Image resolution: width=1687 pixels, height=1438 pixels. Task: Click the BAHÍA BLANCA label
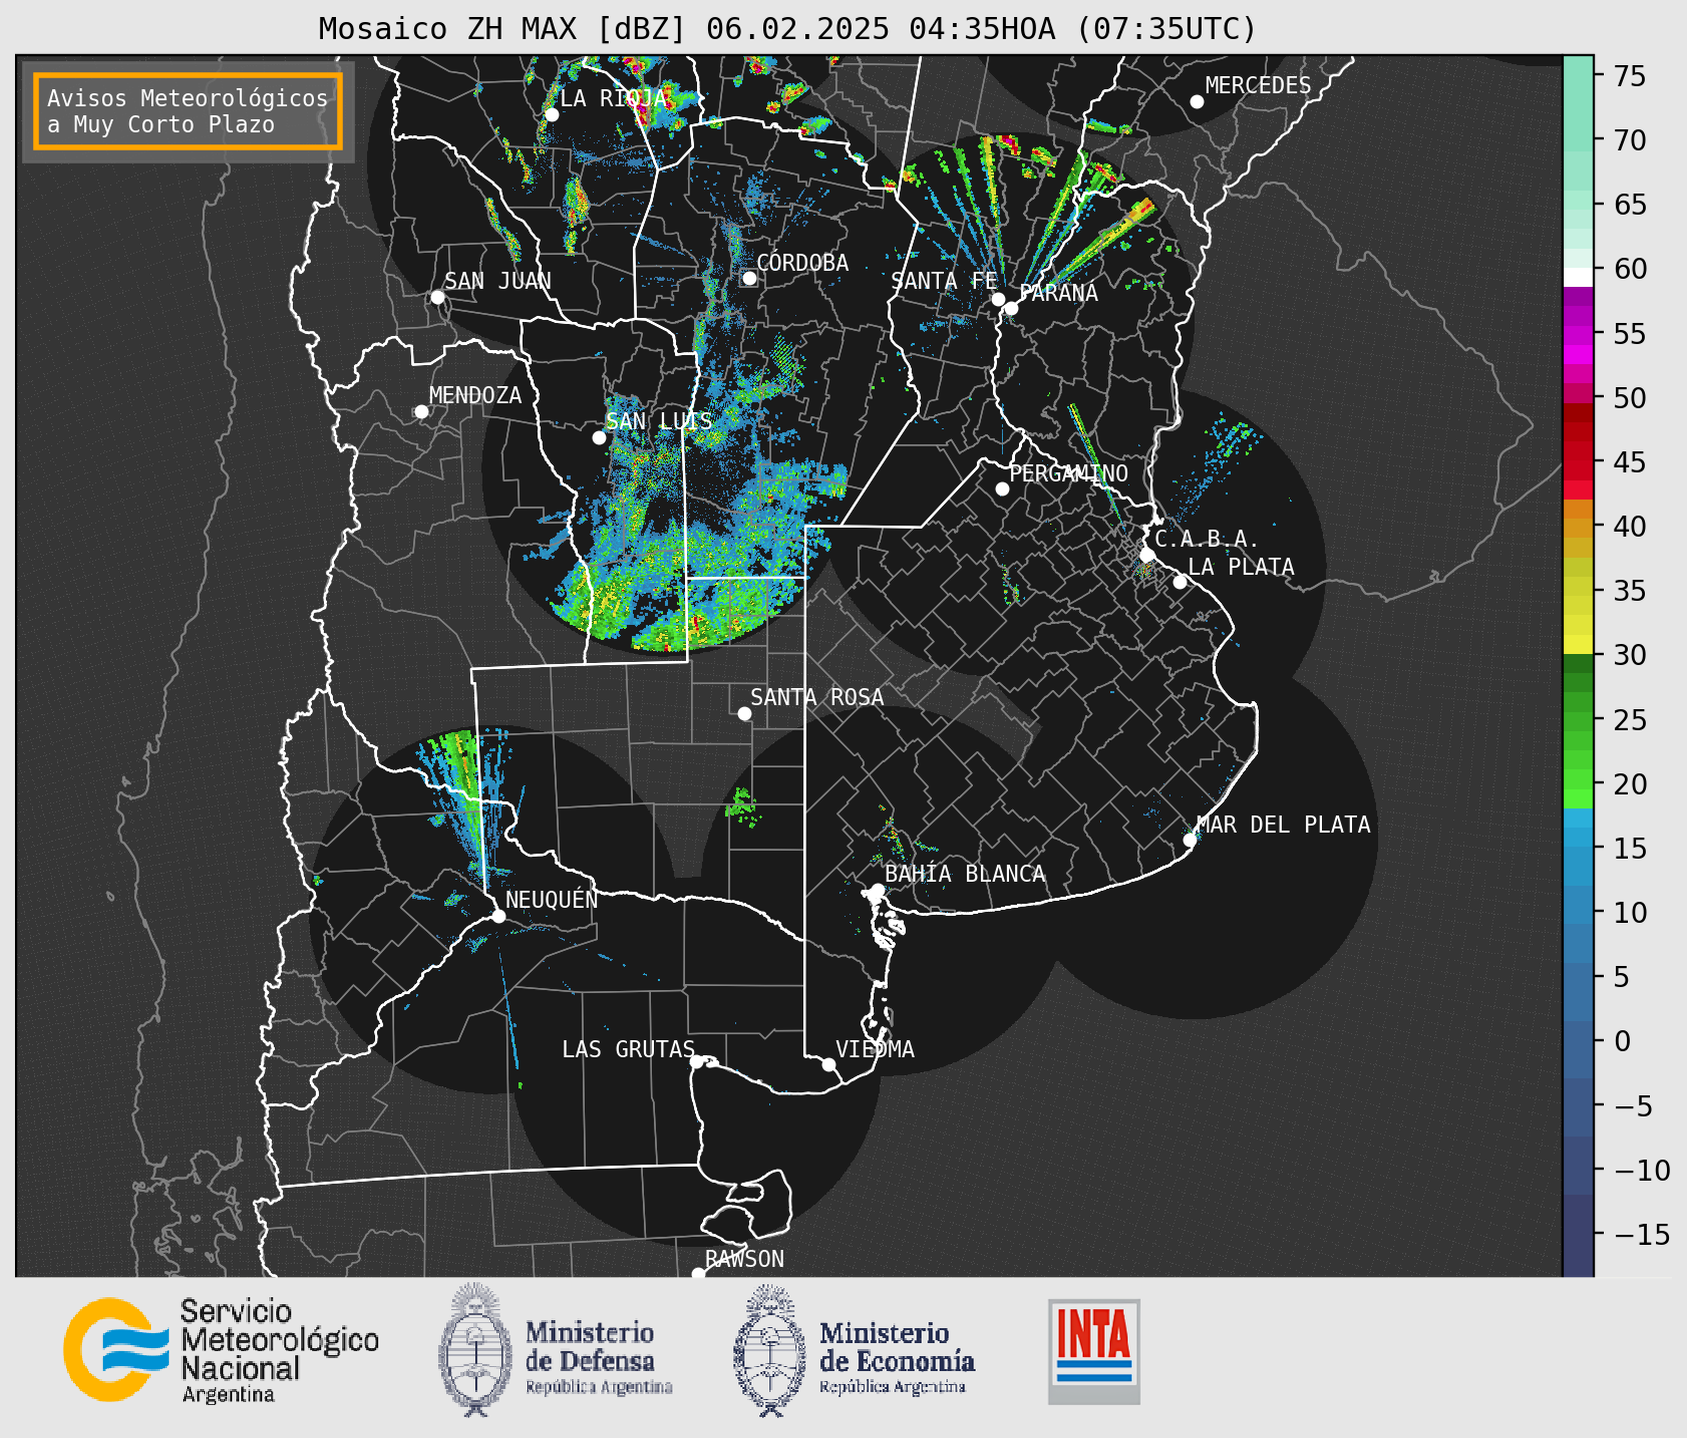click(x=965, y=874)
